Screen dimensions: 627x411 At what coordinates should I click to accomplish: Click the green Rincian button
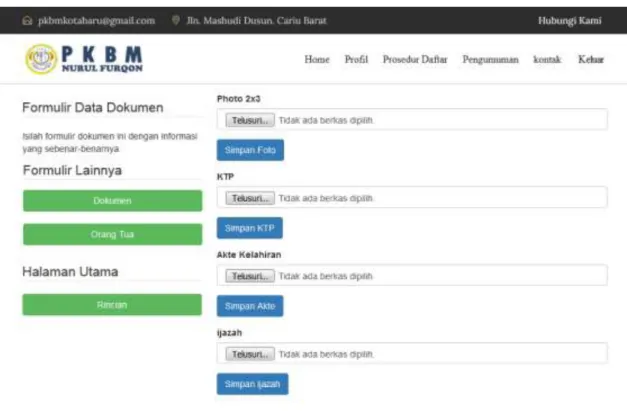pyautogui.click(x=112, y=305)
